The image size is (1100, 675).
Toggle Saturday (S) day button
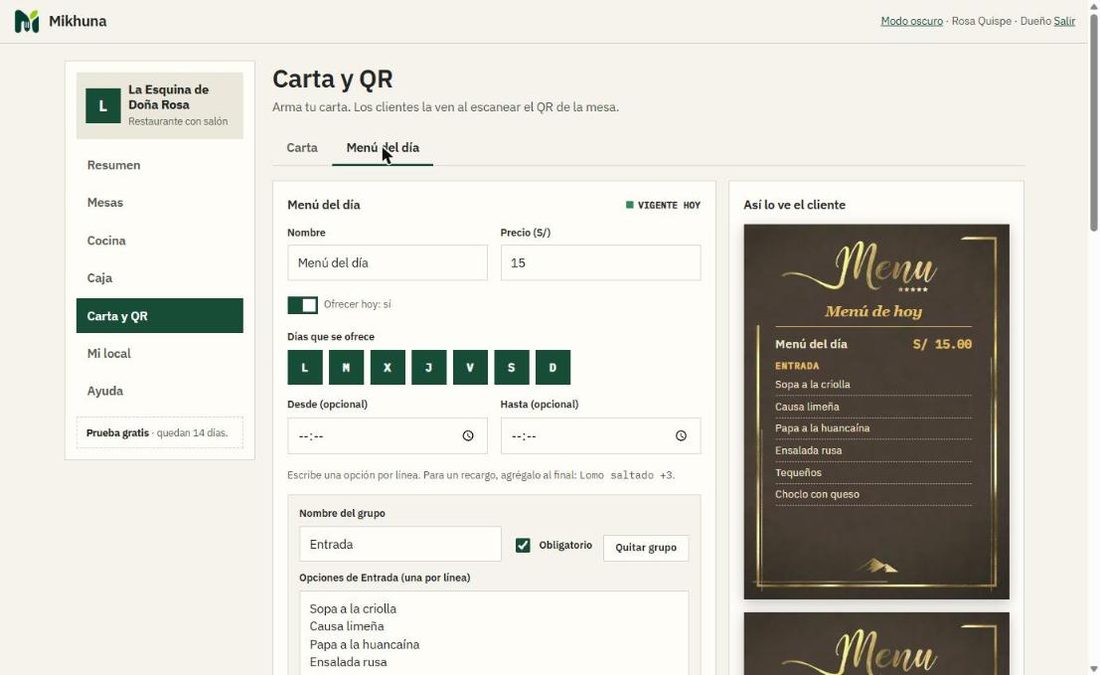(511, 367)
